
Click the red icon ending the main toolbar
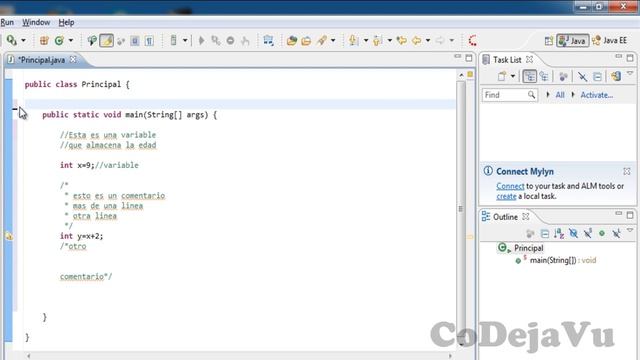[x=472, y=40]
